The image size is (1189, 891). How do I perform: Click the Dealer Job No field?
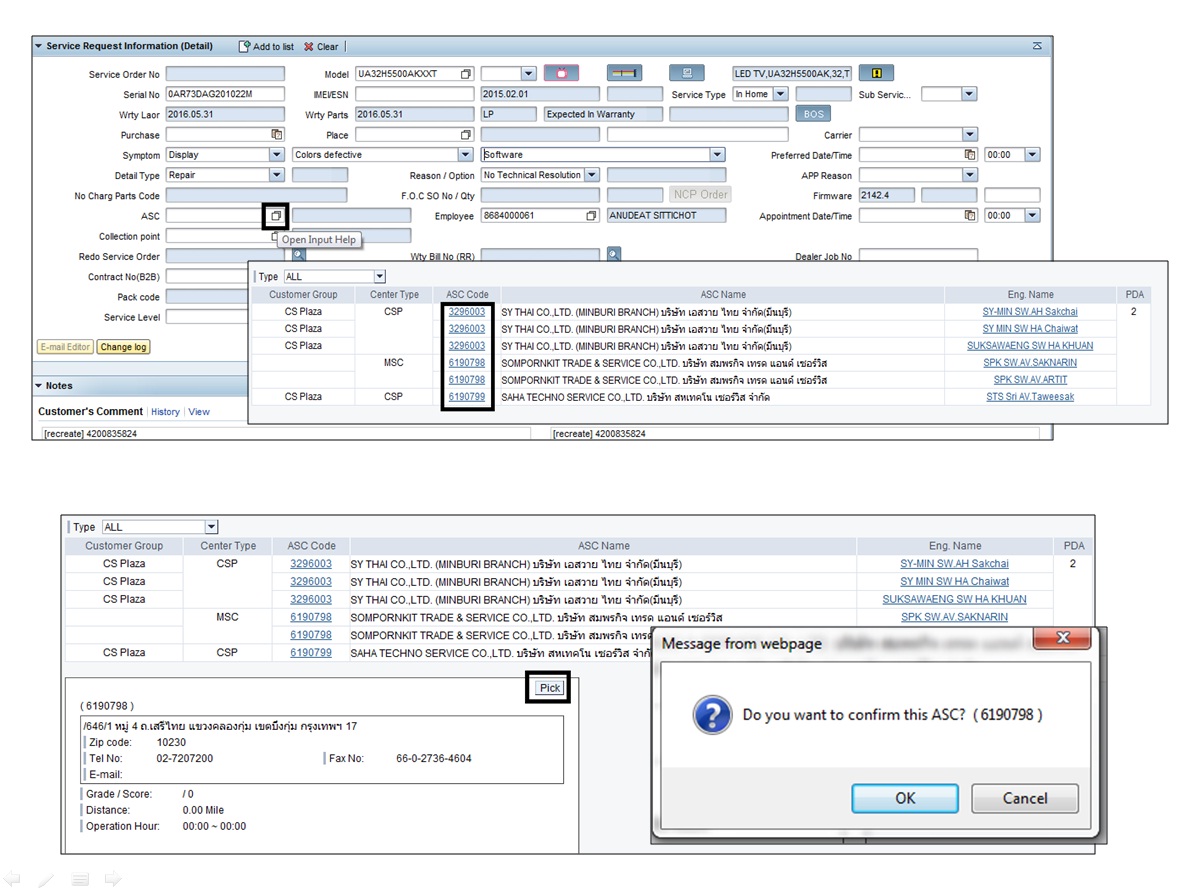click(918, 255)
